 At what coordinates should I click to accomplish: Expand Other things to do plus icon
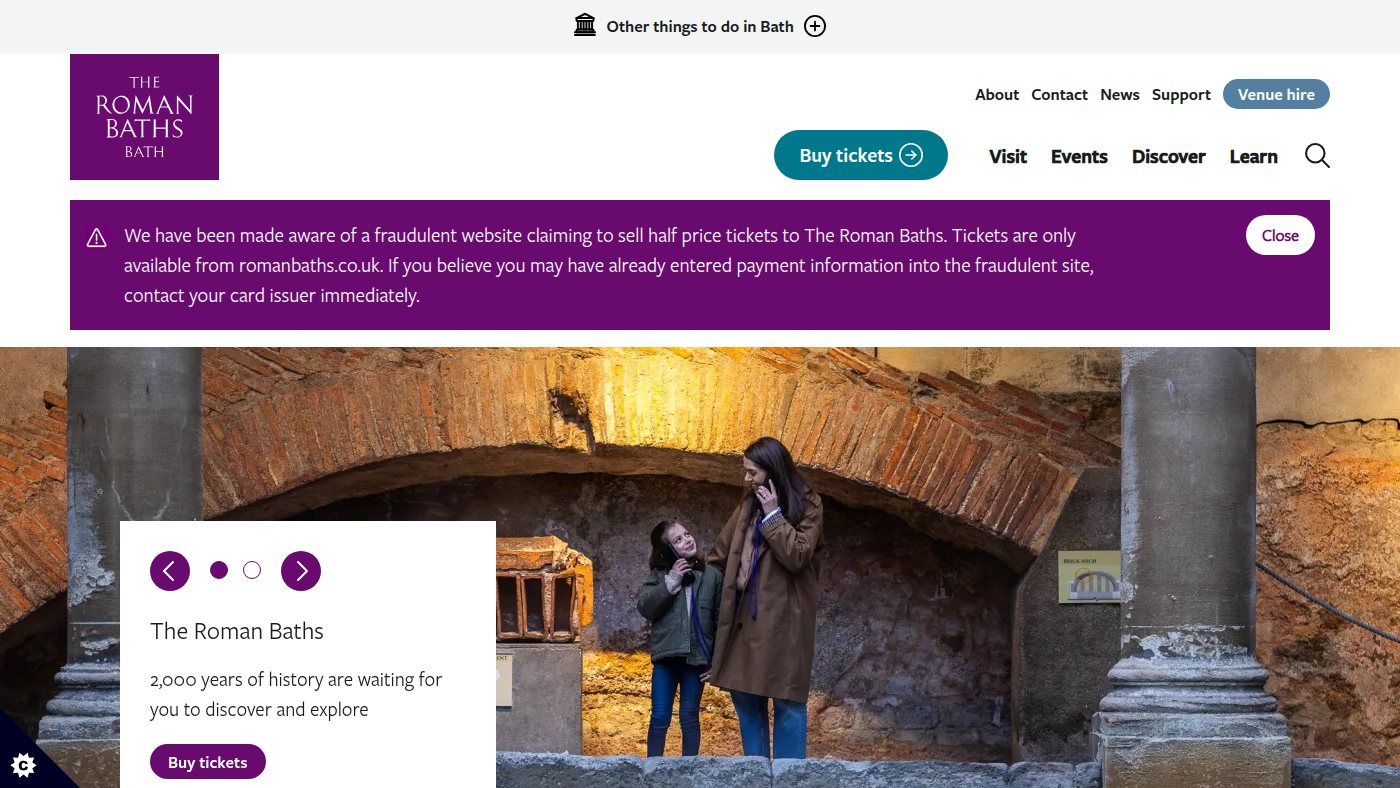(x=815, y=27)
